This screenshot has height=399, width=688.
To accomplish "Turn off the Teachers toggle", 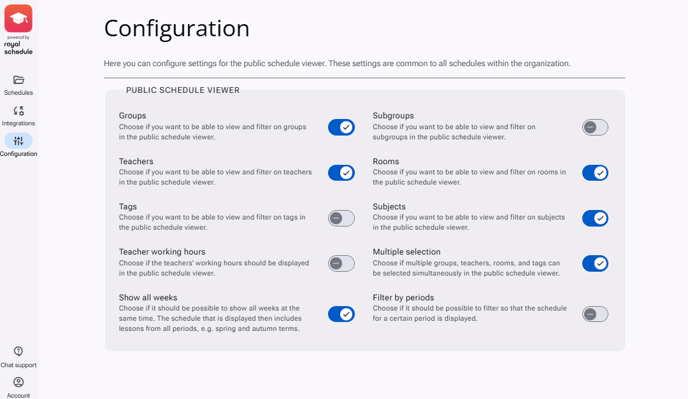I will [341, 173].
